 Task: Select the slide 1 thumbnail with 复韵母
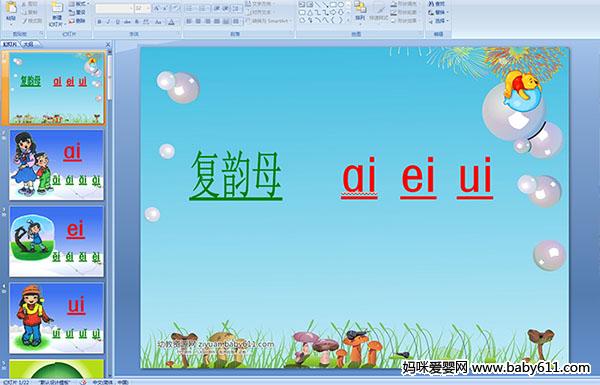[56, 88]
